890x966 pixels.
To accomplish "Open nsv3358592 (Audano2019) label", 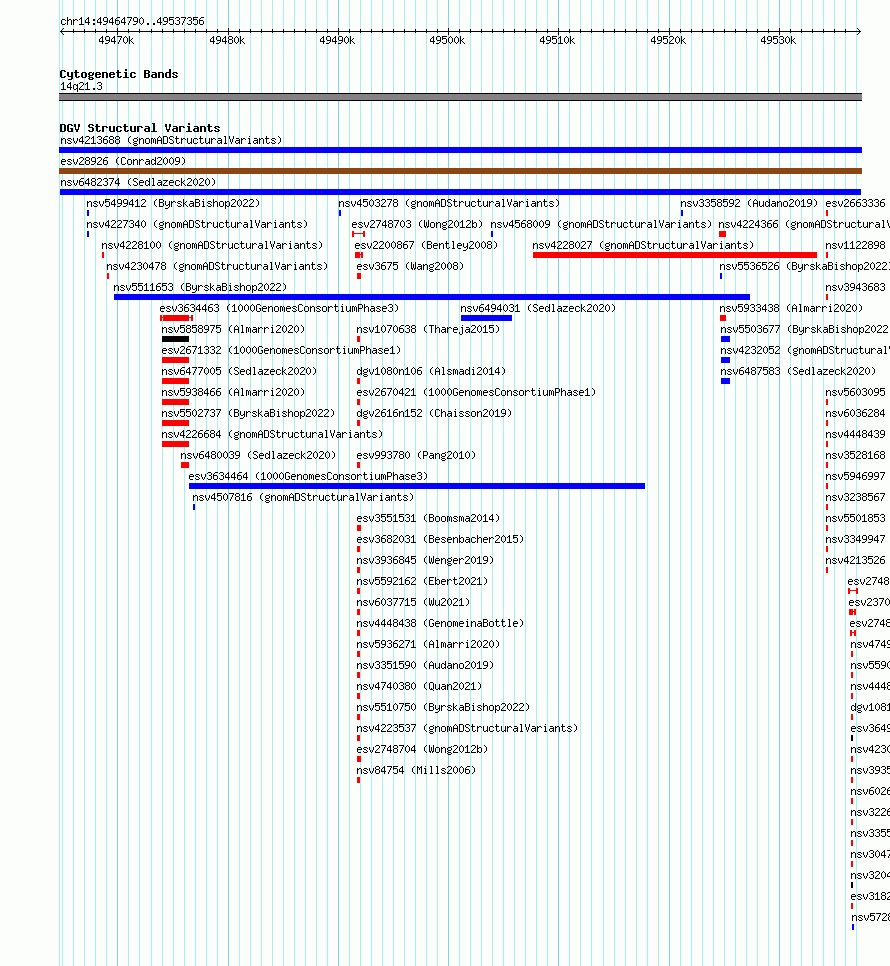I will [x=749, y=203].
